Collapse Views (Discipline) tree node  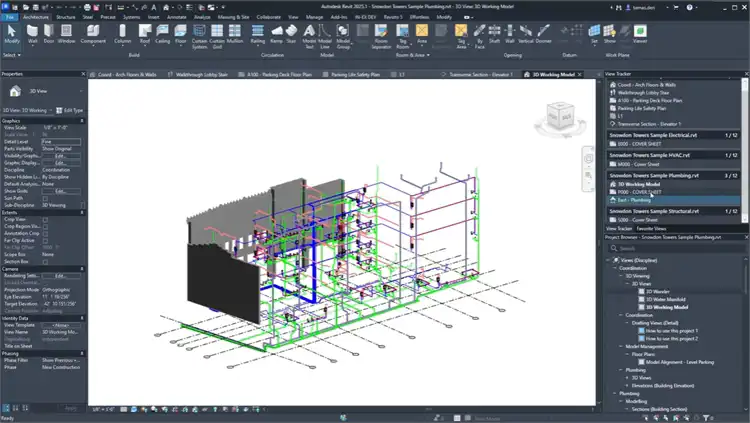pos(609,260)
